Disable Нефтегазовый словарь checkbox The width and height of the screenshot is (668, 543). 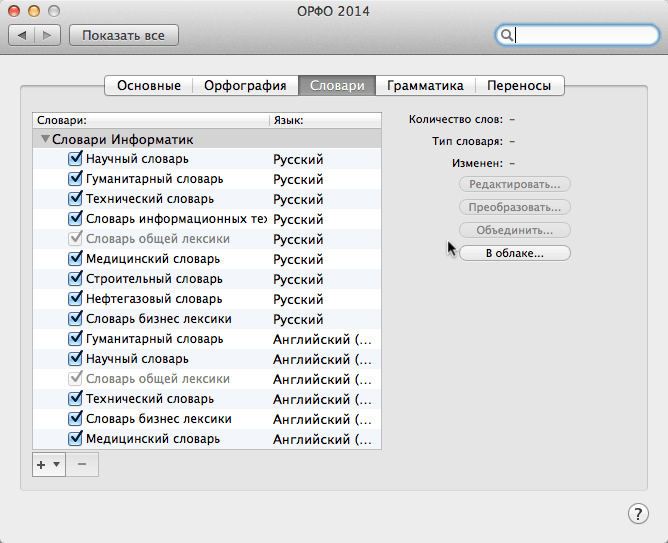point(75,299)
